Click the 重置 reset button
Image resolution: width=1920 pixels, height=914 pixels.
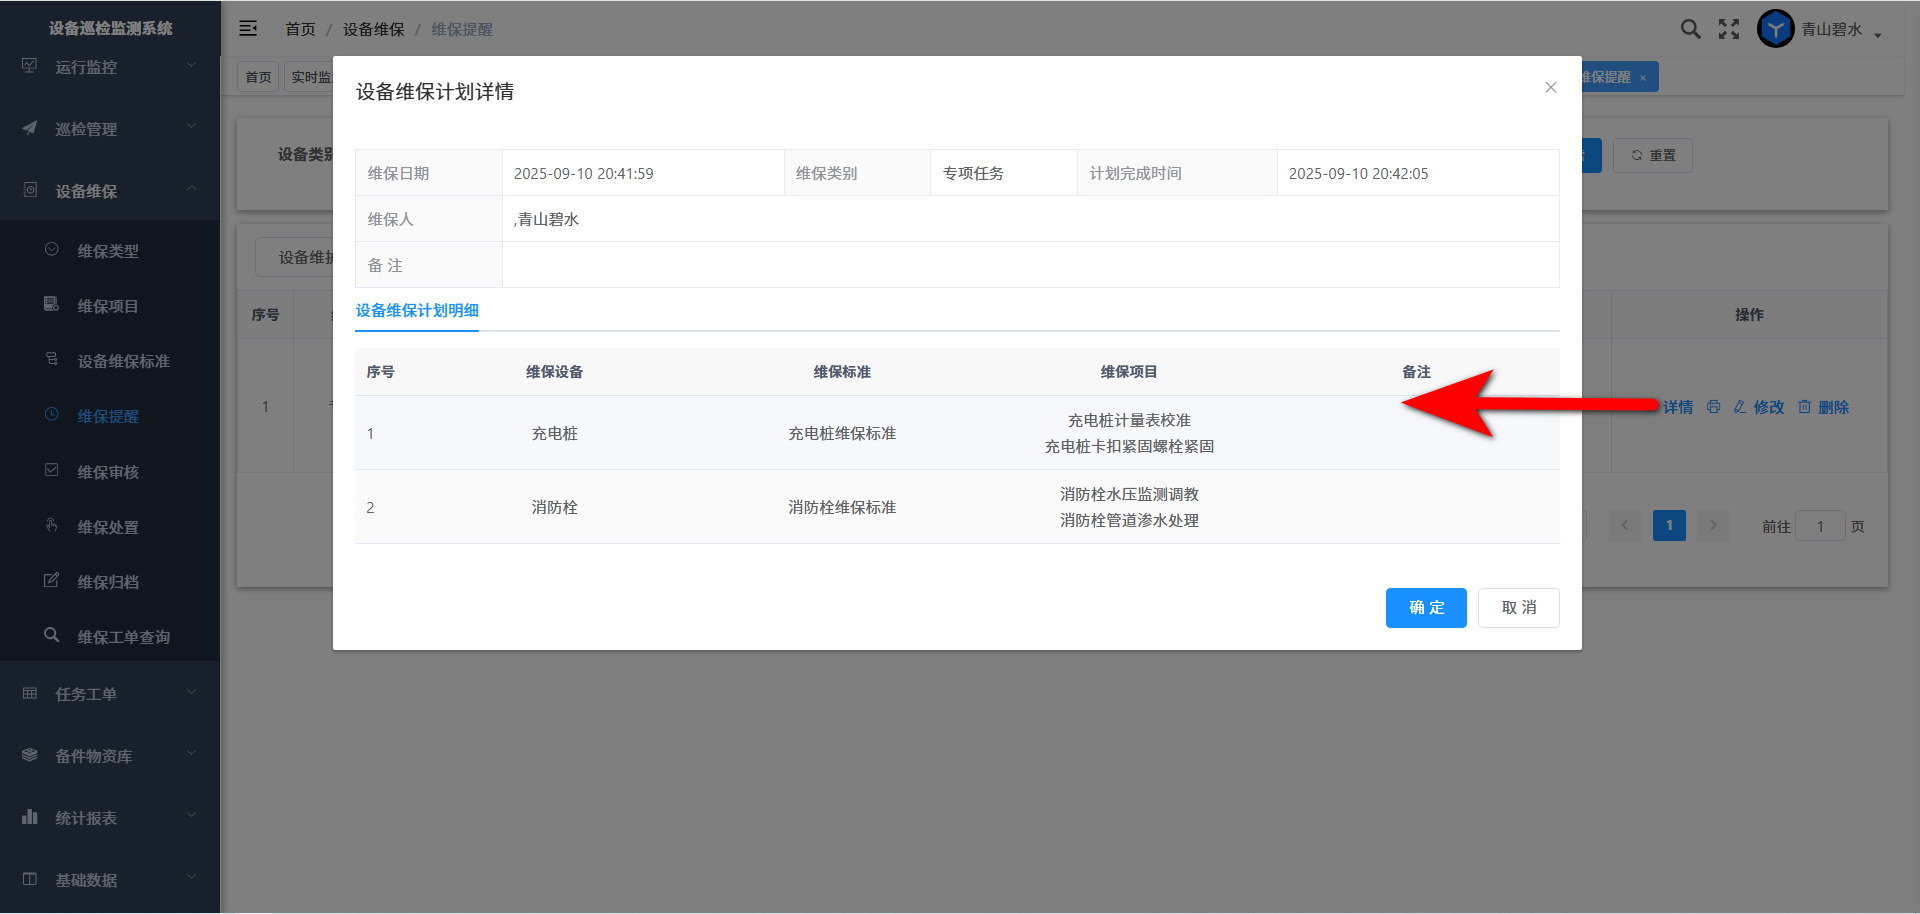pyautogui.click(x=1653, y=155)
